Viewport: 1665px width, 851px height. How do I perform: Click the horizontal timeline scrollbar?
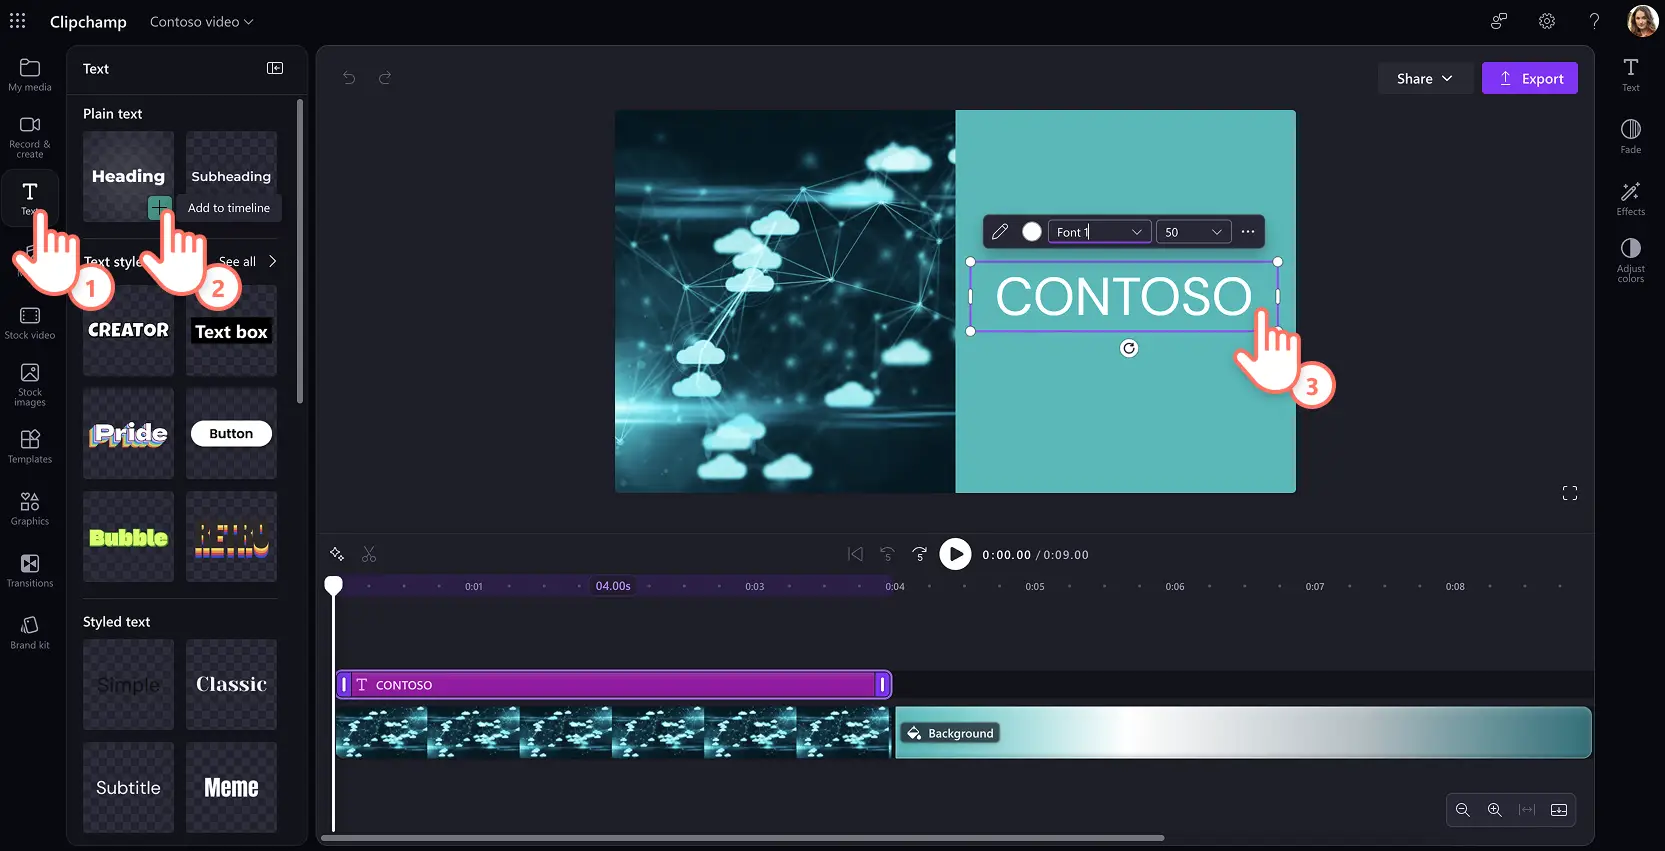point(742,838)
